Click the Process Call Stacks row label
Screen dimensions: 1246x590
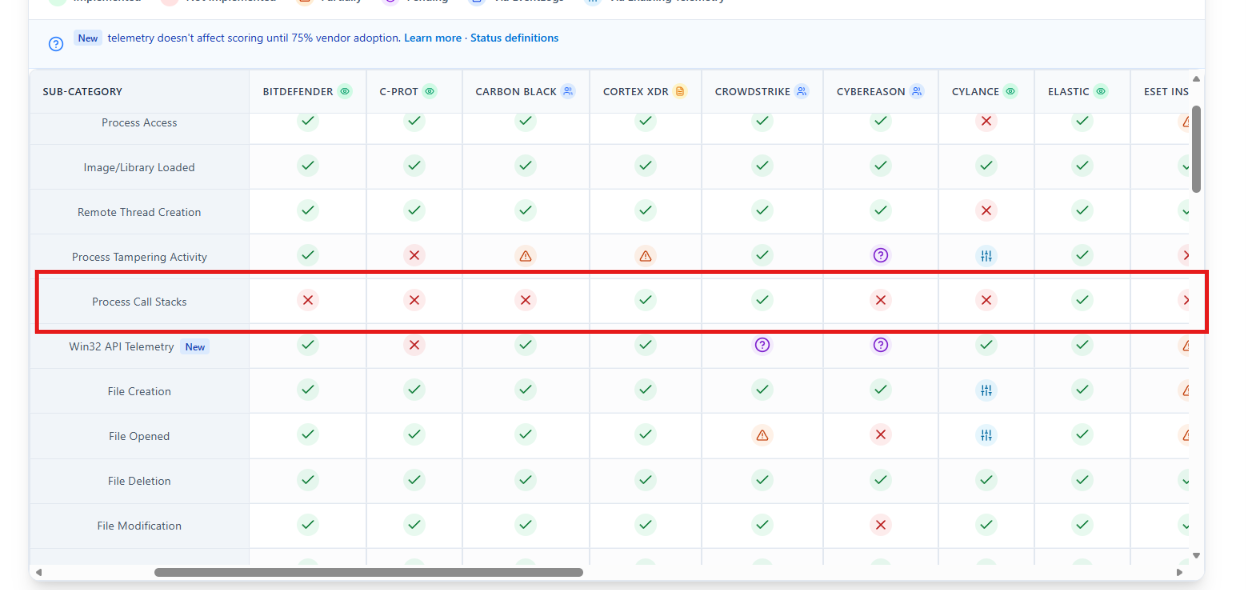pyautogui.click(x=139, y=302)
